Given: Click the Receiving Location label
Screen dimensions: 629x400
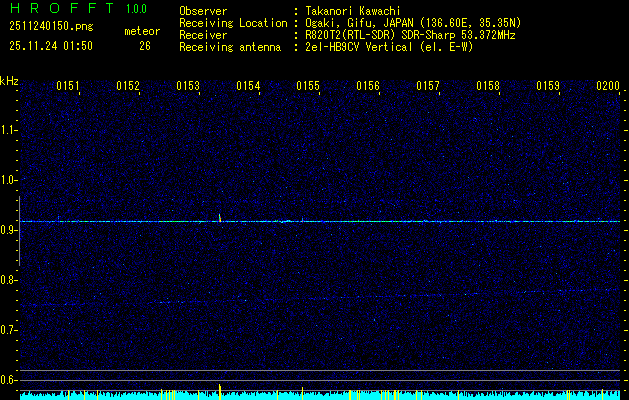Looking at the screenshot, I should 233,23.
